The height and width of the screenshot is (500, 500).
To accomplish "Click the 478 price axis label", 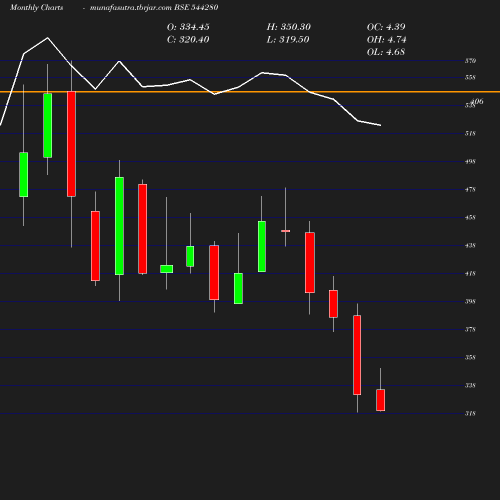I will click(x=470, y=189).
